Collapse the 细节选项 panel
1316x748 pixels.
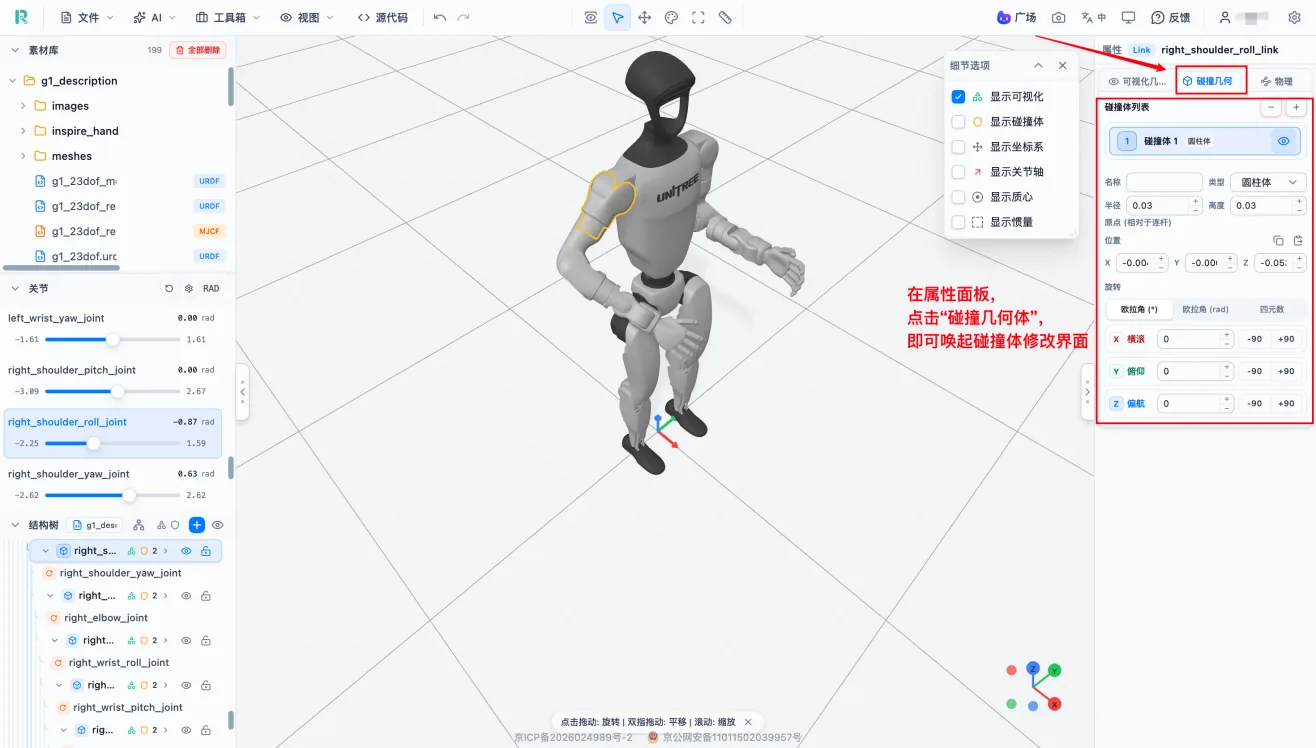[1038, 65]
